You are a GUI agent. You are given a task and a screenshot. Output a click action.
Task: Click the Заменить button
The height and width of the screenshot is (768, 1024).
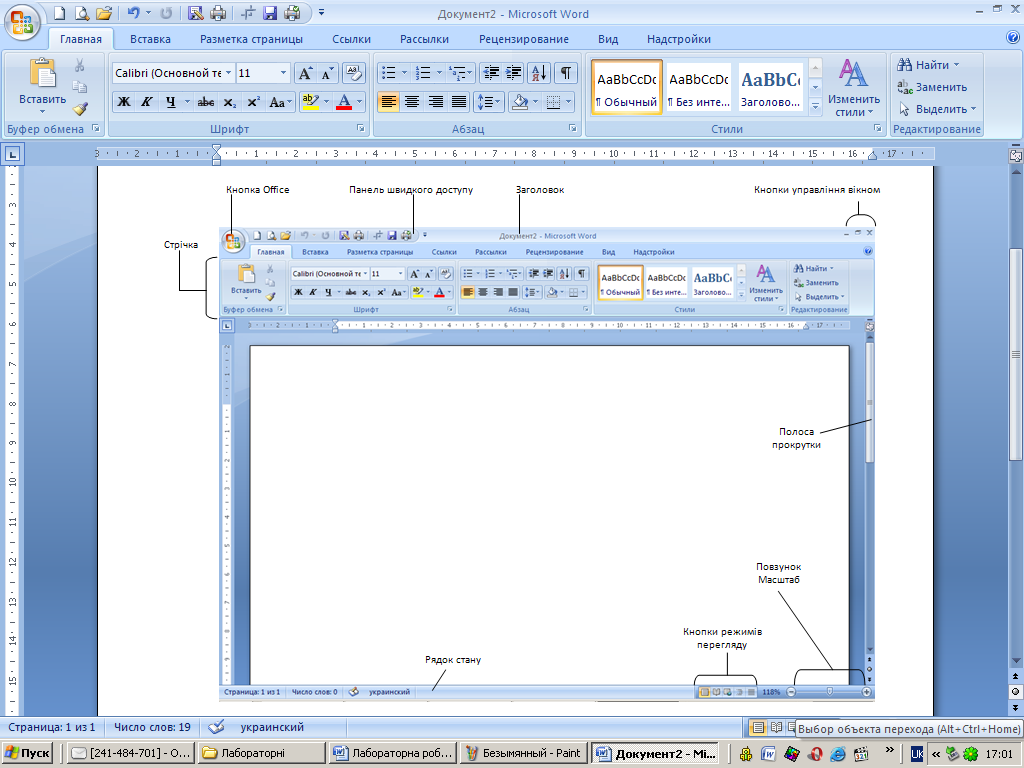pyautogui.click(x=932, y=87)
